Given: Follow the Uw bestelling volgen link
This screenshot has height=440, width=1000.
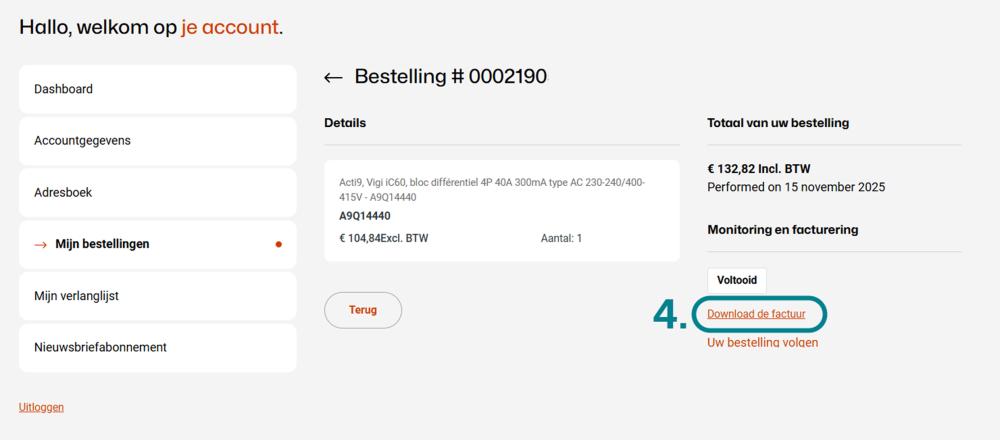Looking at the screenshot, I should click(762, 342).
